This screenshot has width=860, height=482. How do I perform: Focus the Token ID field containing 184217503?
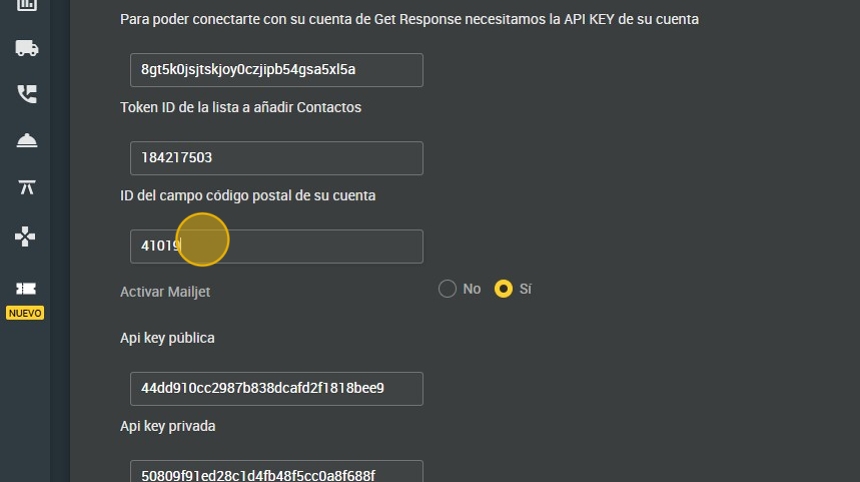pos(276,158)
